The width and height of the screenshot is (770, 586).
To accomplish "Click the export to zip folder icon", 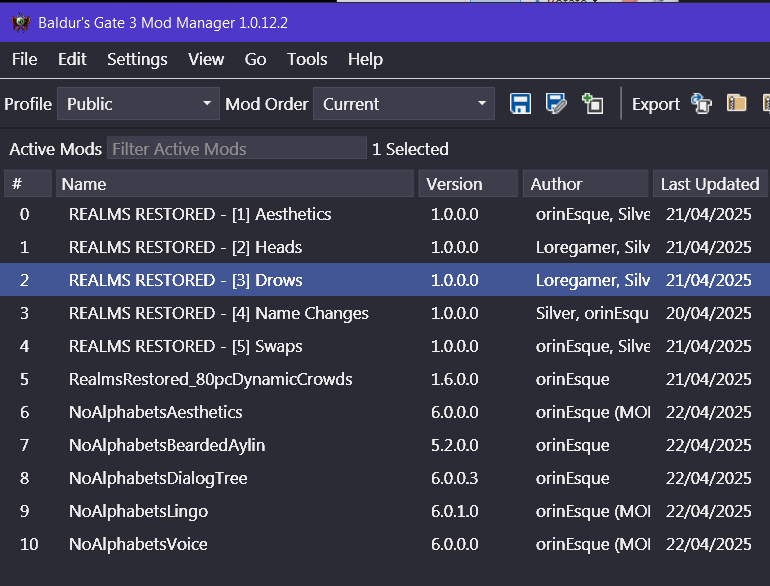I will click(736, 104).
